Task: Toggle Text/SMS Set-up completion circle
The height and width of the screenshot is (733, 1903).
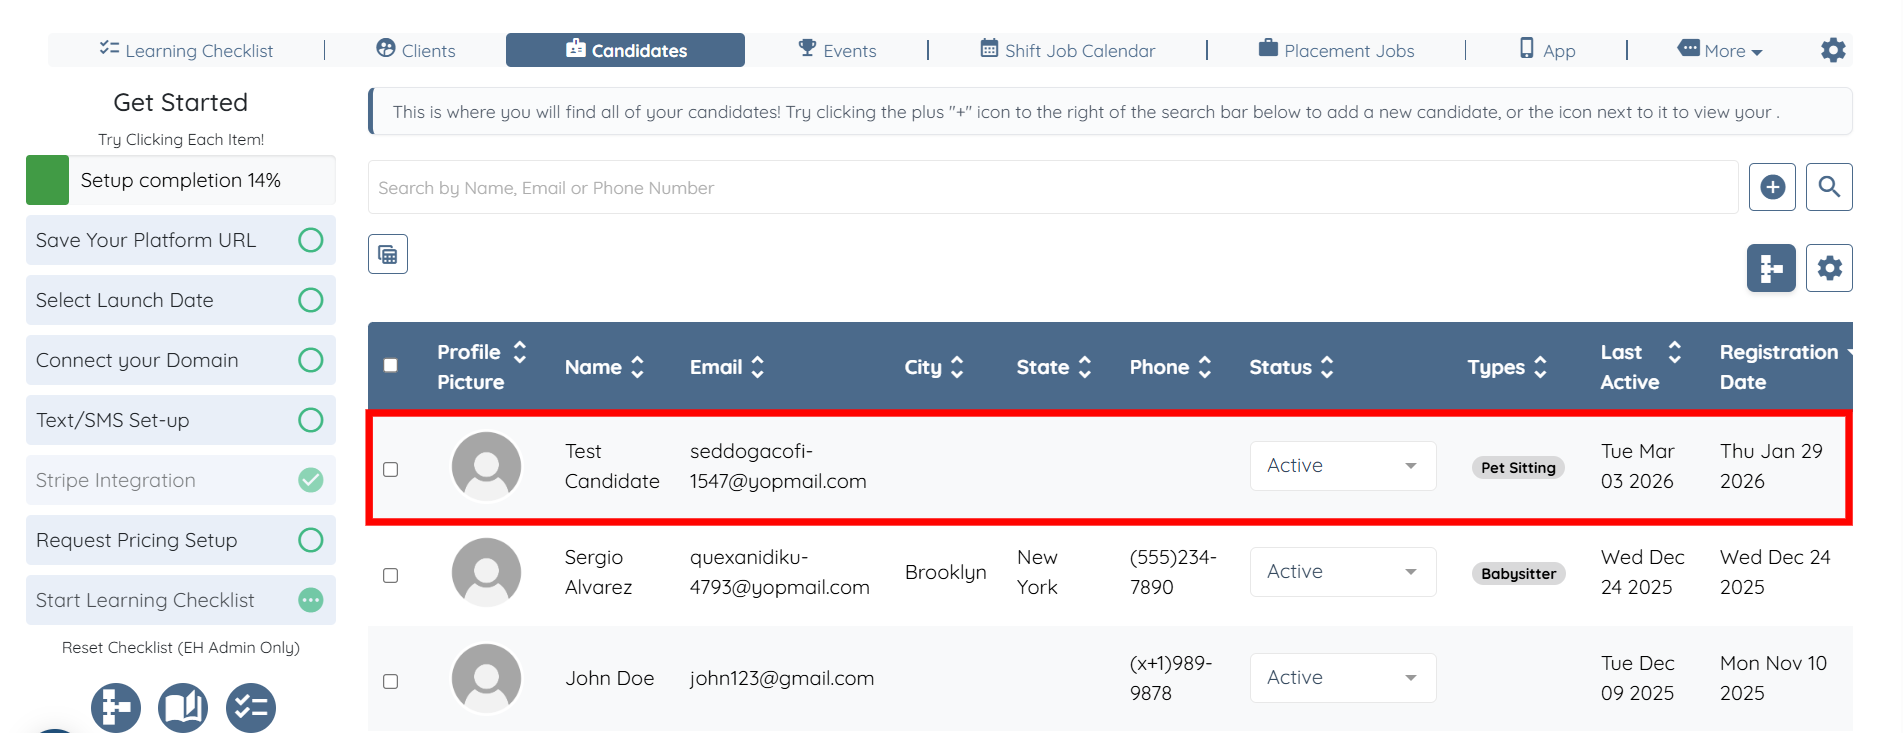Action: (311, 420)
